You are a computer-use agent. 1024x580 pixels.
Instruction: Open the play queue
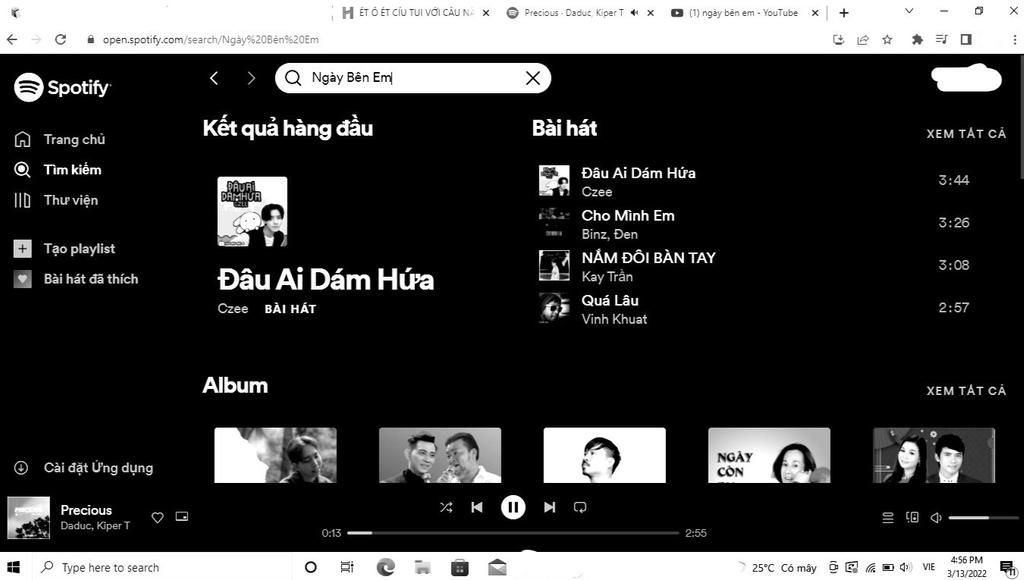pos(888,517)
